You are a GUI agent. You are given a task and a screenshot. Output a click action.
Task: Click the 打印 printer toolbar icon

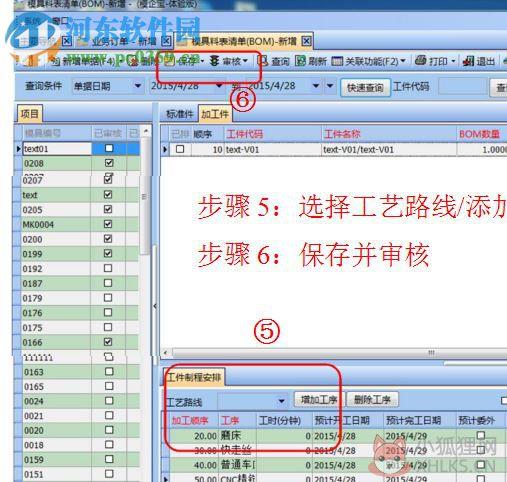421,61
